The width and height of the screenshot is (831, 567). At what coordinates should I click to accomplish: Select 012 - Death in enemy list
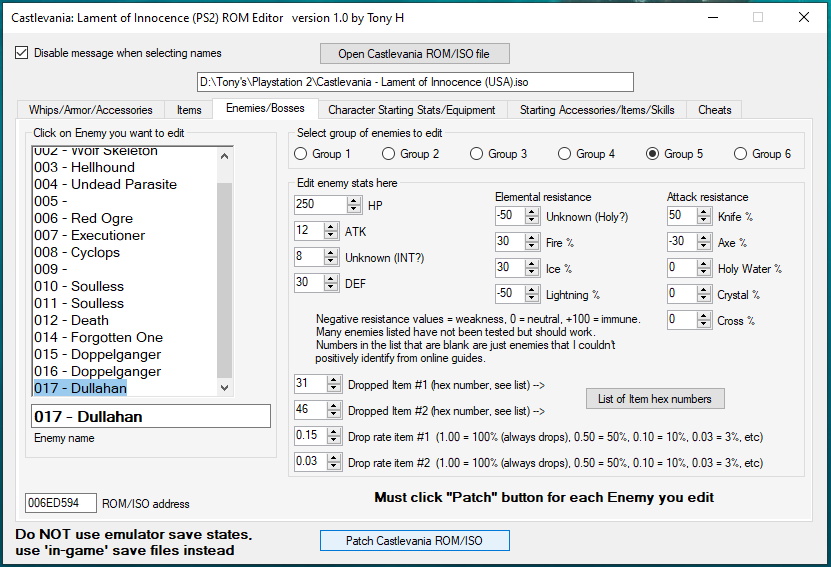click(71, 320)
